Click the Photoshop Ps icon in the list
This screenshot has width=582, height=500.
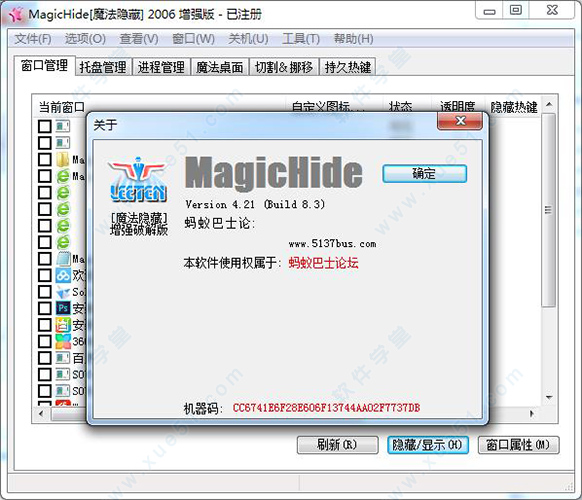pyautogui.click(x=63, y=308)
